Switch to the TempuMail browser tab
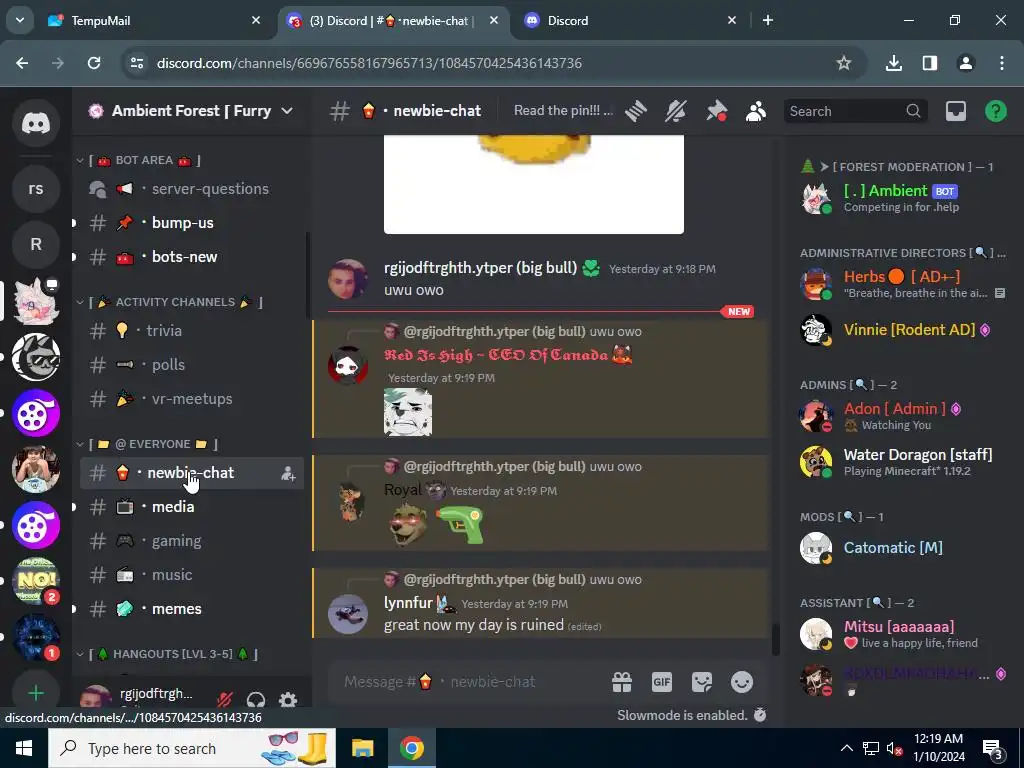 (155, 21)
